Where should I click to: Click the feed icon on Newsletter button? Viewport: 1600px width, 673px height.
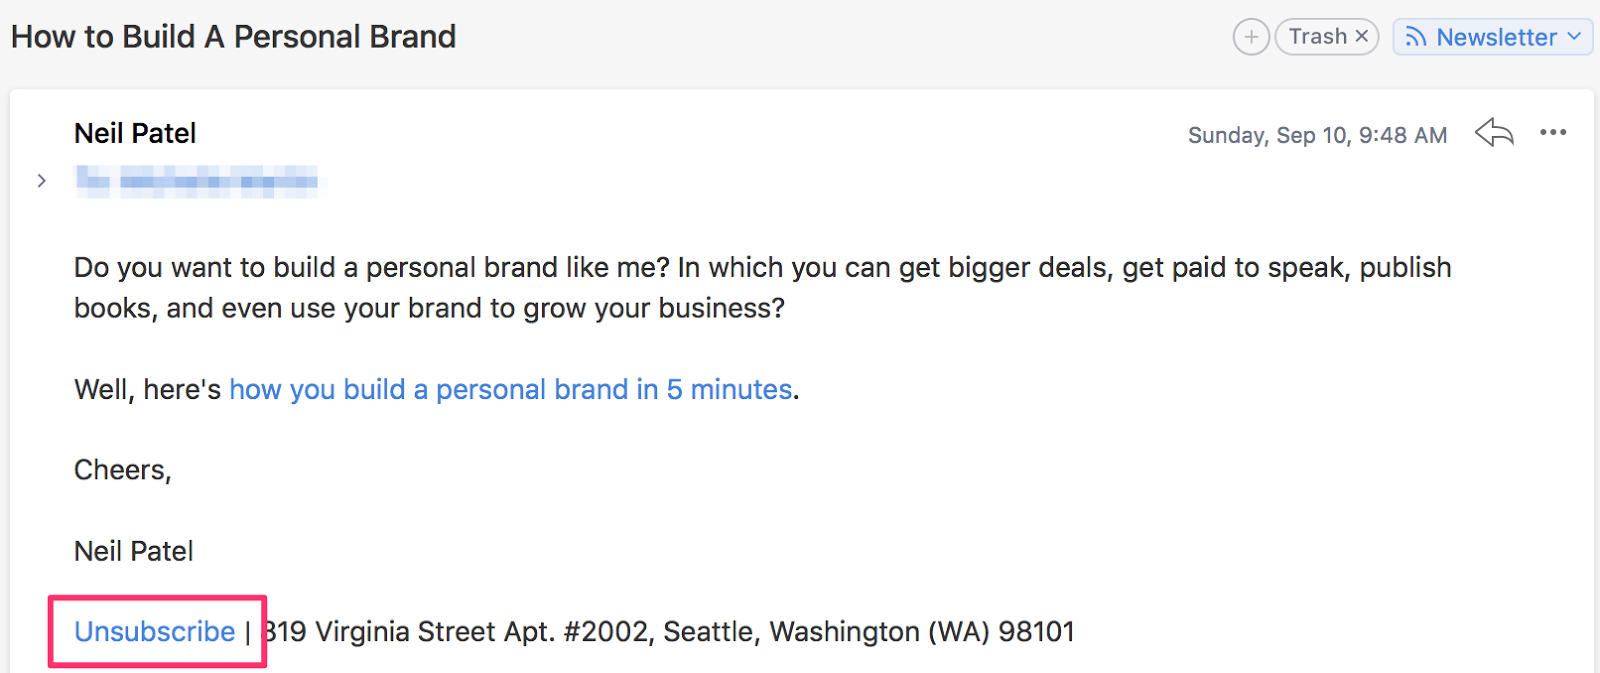coord(1416,37)
